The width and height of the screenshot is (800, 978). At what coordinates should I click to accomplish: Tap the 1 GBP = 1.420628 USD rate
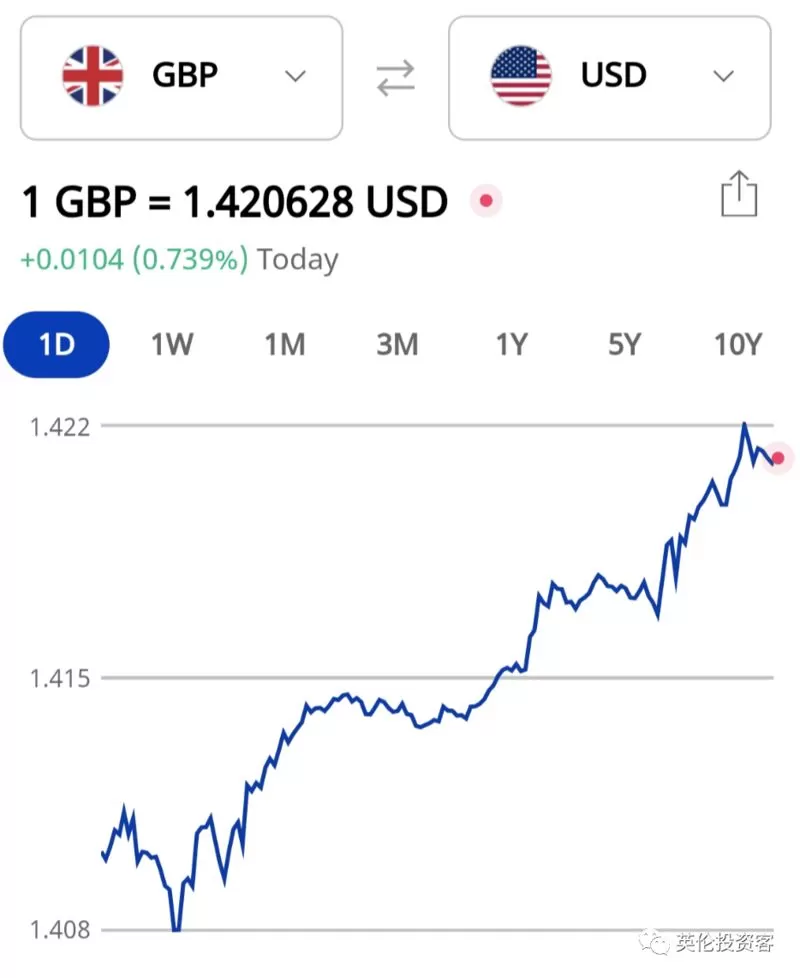[x=234, y=201]
